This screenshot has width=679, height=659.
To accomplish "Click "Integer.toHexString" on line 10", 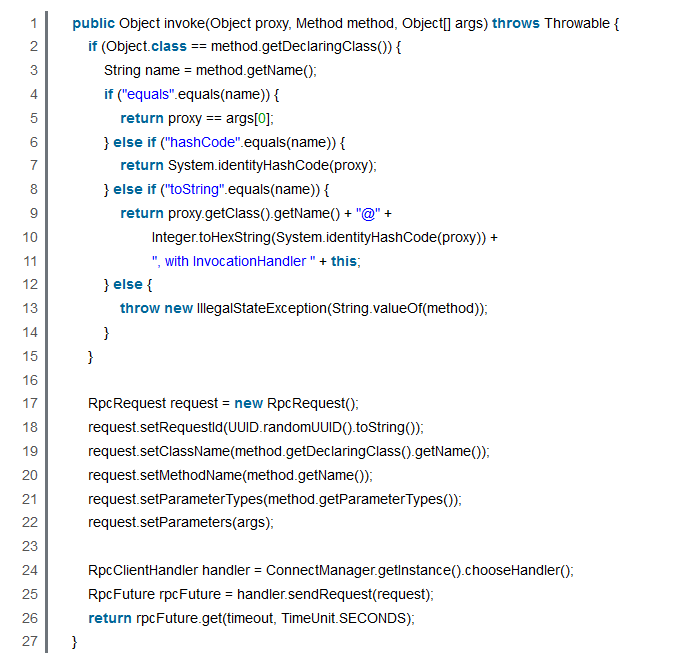I will [211, 237].
